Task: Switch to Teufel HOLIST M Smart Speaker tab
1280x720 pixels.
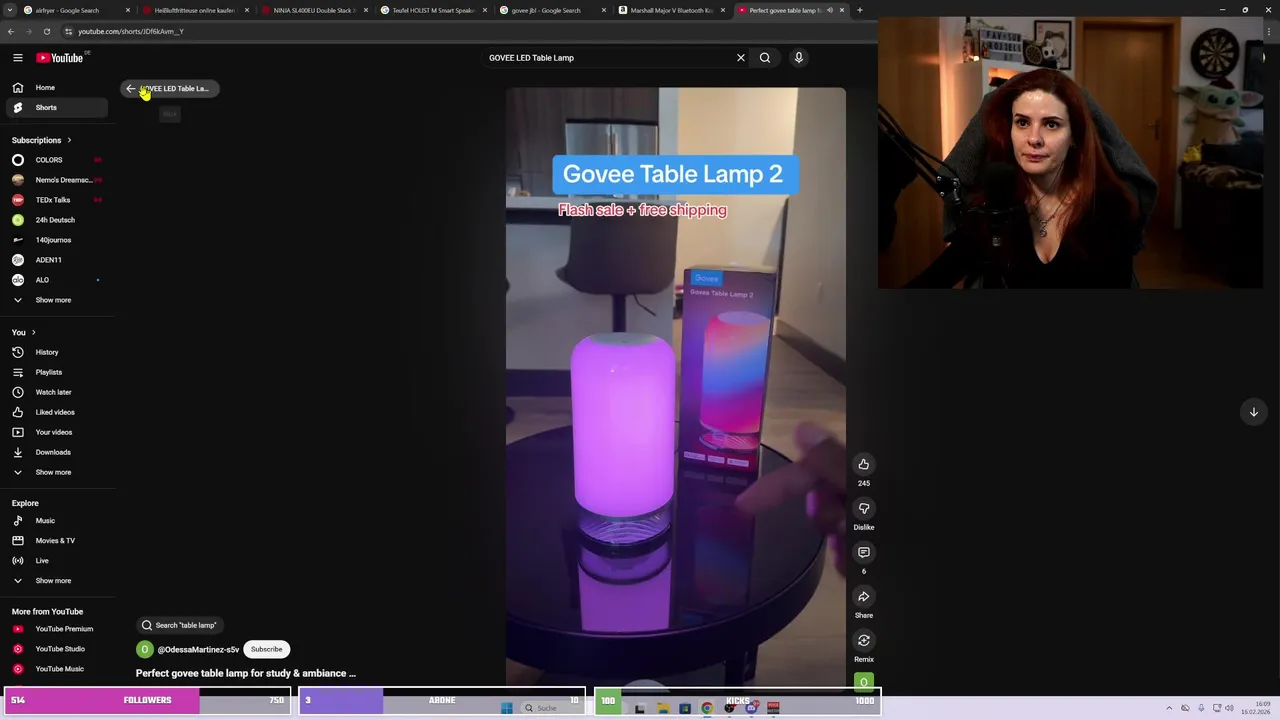Action: point(432,10)
